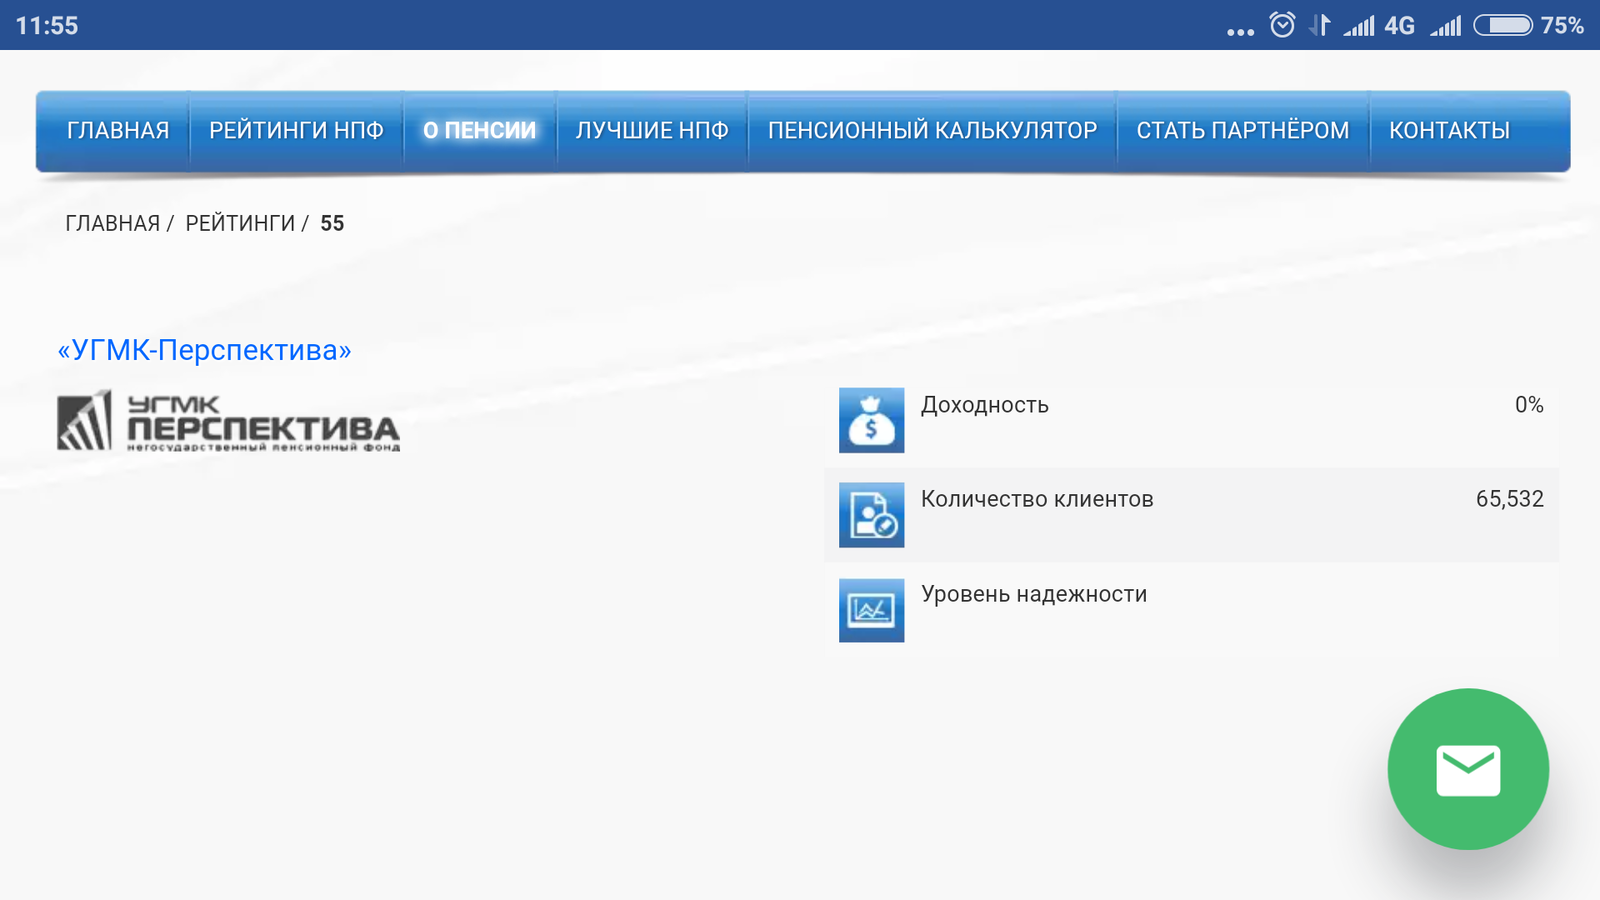1600x900 pixels.
Task: Open «УГМК-Перспектива» title link
Action: 204,350
